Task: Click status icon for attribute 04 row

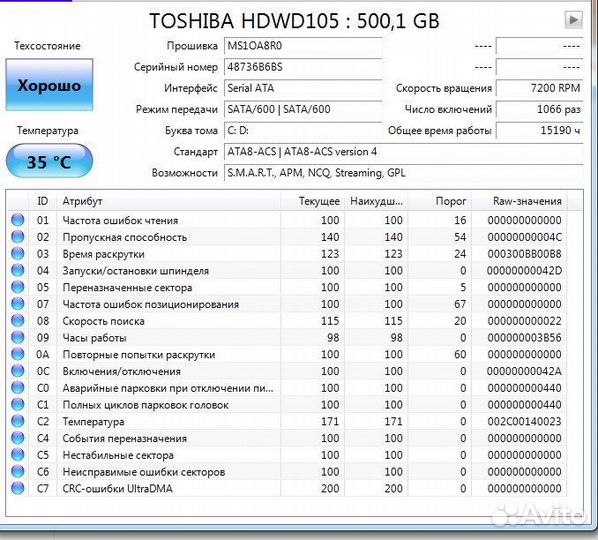Action: 18,270
